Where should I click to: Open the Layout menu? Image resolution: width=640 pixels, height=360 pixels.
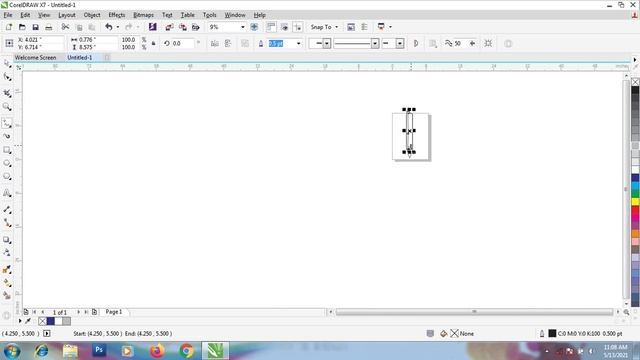pyautogui.click(x=67, y=15)
